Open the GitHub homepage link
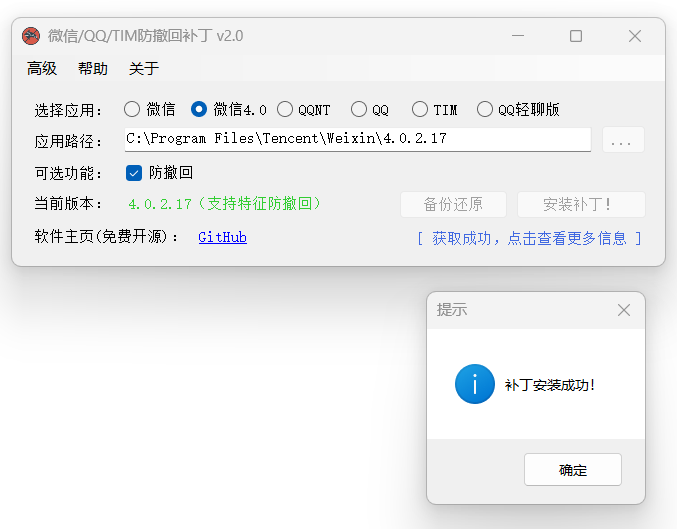Screen dimensions: 677x529 pos(222,237)
